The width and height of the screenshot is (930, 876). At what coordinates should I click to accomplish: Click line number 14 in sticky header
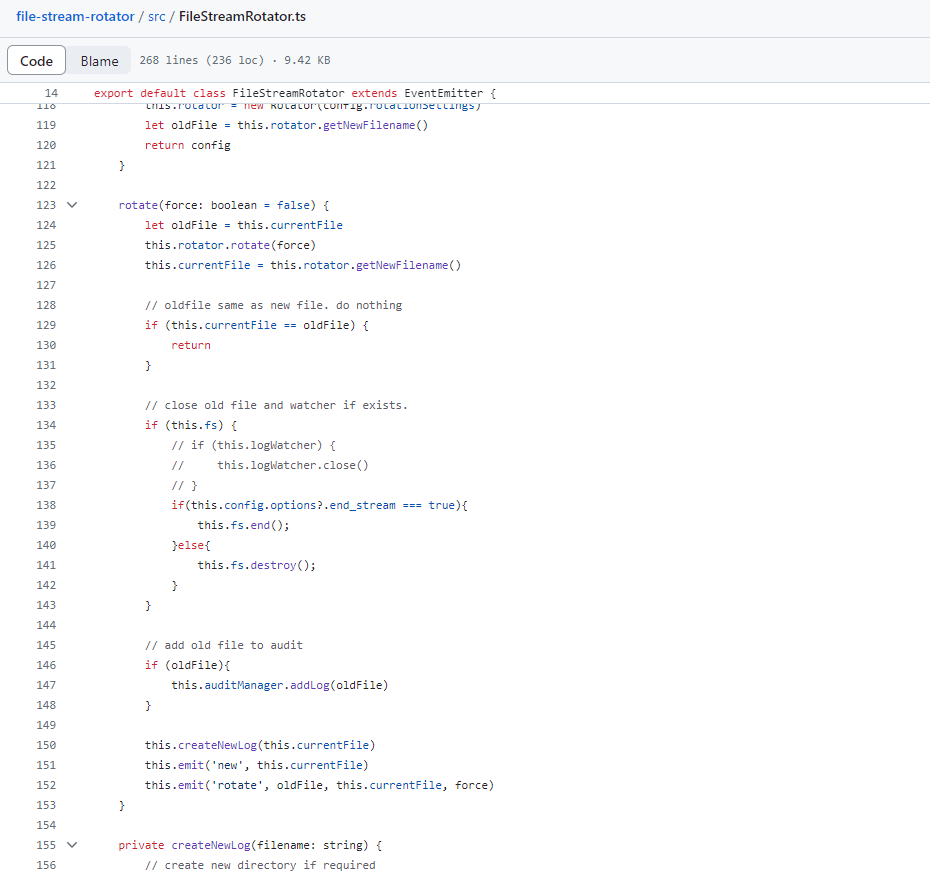pyautogui.click(x=51, y=93)
